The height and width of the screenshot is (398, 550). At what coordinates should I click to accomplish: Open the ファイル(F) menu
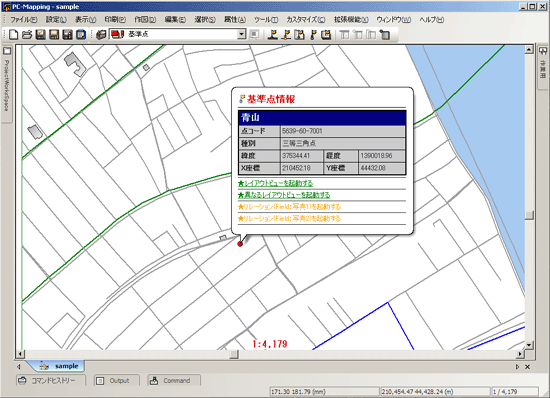tap(24, 20)
